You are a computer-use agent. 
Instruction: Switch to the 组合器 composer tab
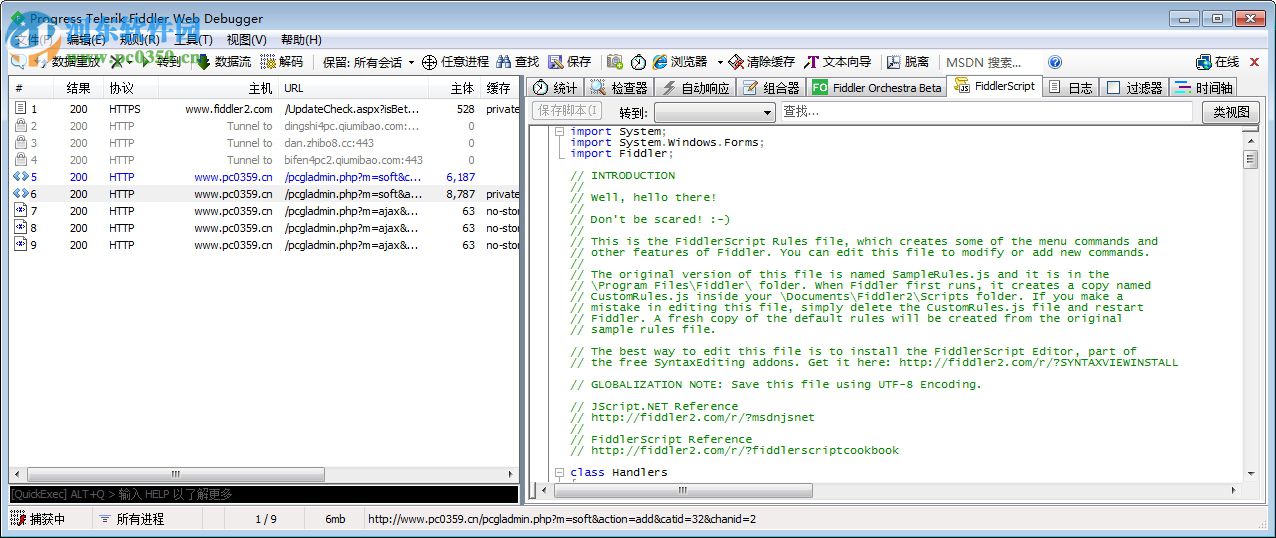pos(771,87)
